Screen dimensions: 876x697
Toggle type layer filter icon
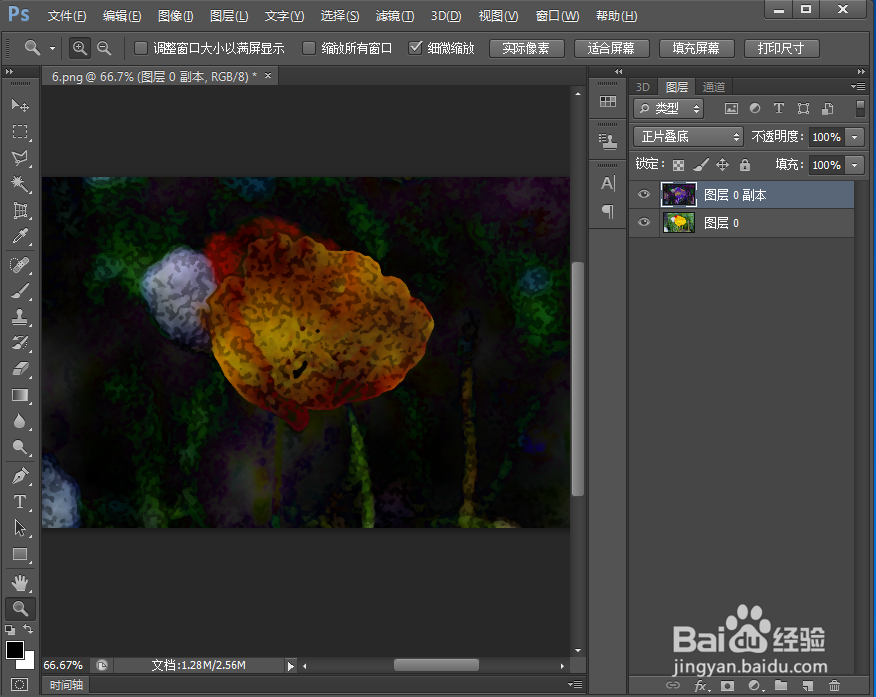779,108
